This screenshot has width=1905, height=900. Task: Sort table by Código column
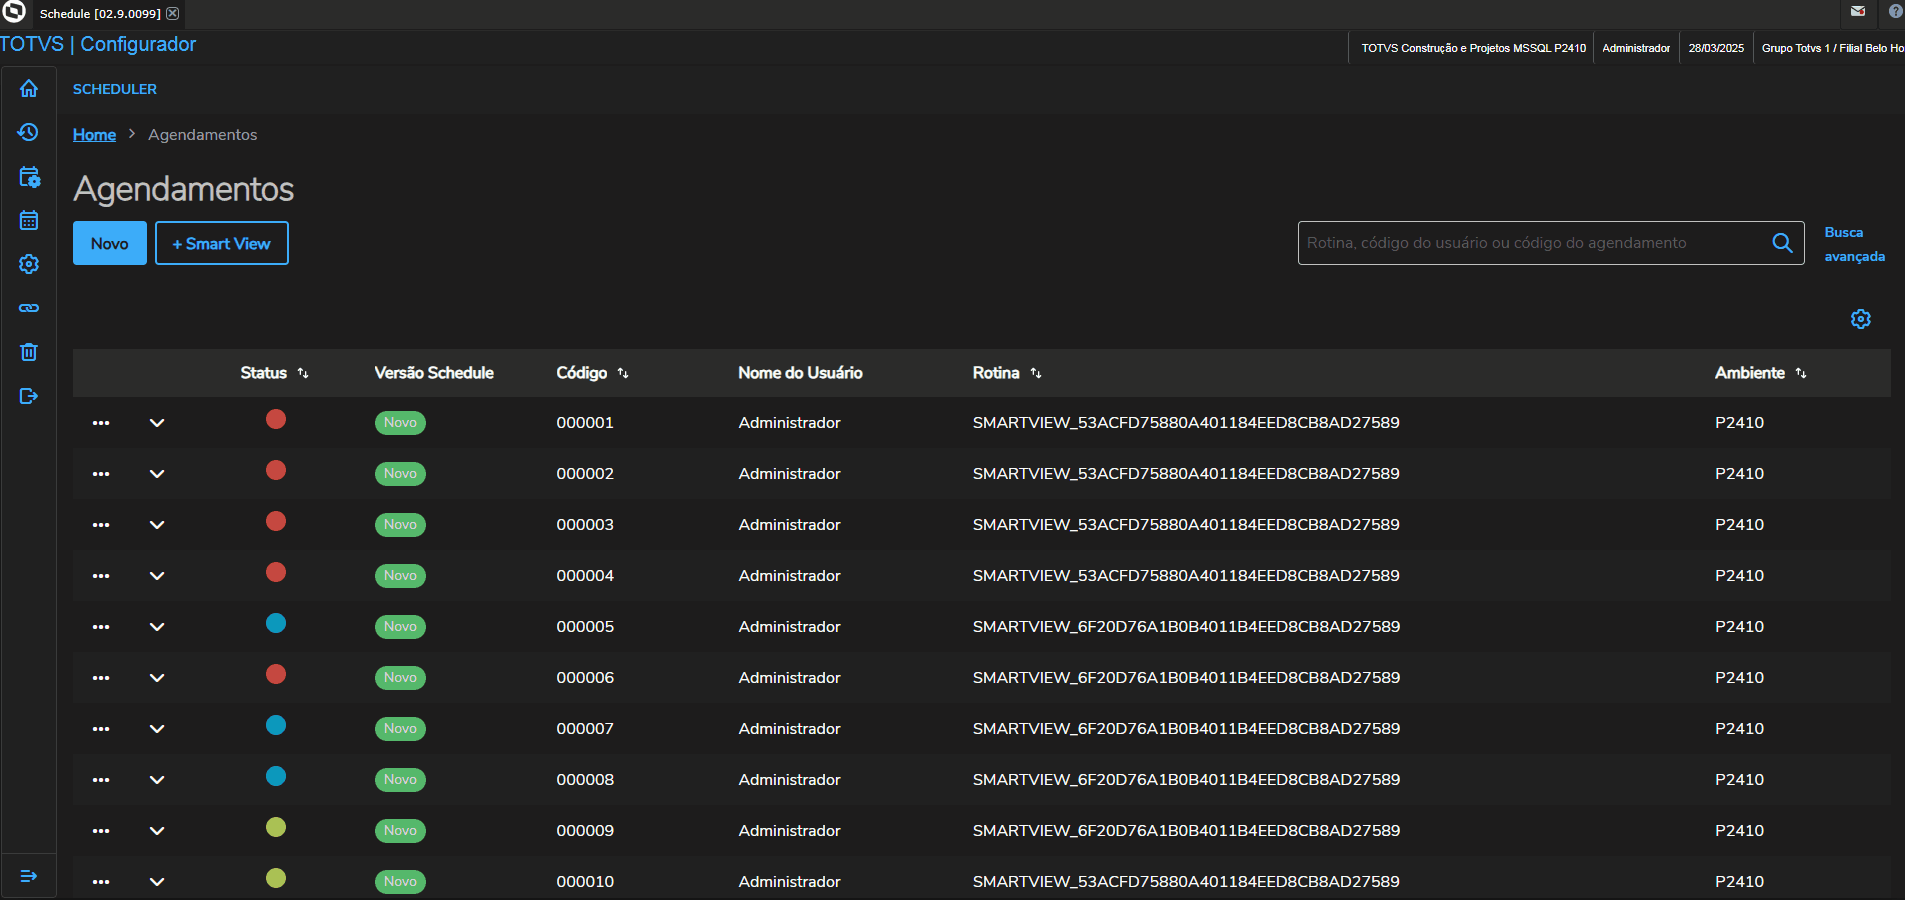click(622, 373)
